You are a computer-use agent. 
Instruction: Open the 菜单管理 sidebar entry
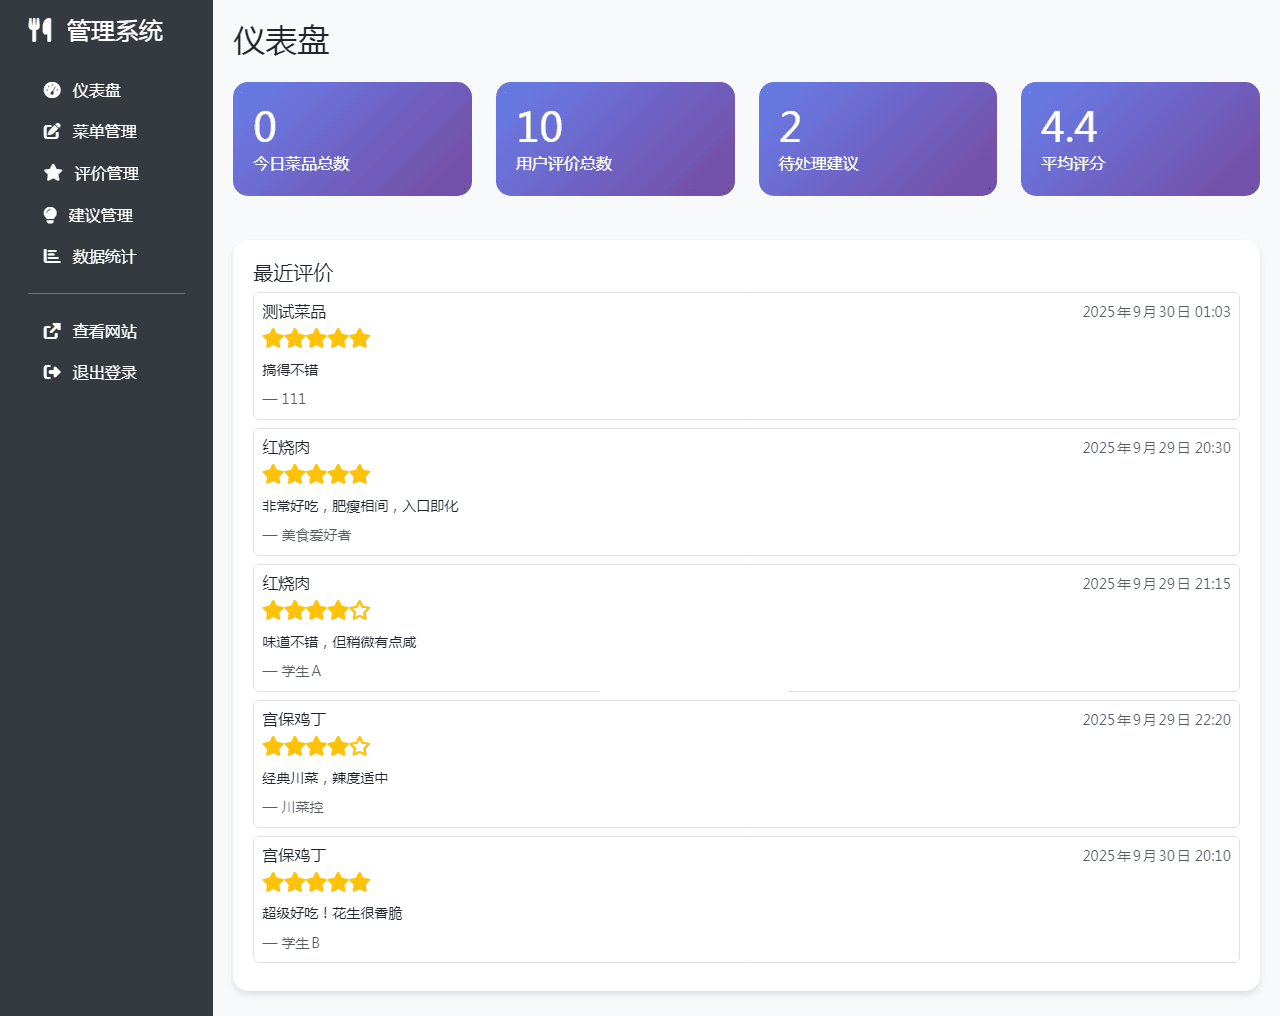(x=105, y=131)
